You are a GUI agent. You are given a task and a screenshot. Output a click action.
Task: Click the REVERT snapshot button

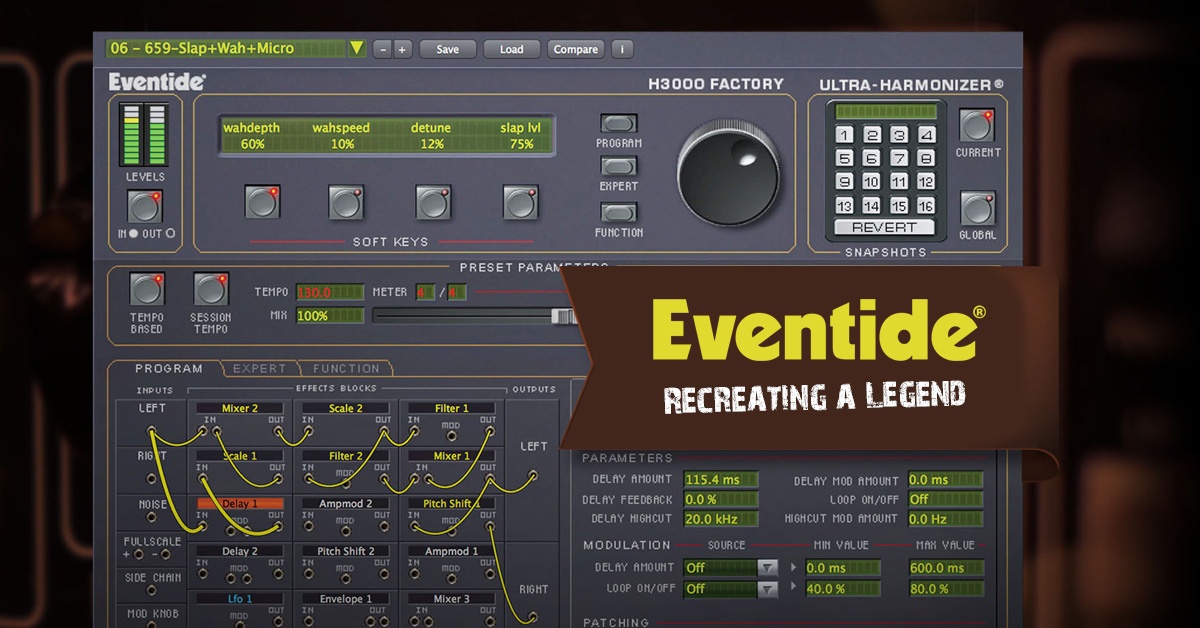click(x=884, y=227)
